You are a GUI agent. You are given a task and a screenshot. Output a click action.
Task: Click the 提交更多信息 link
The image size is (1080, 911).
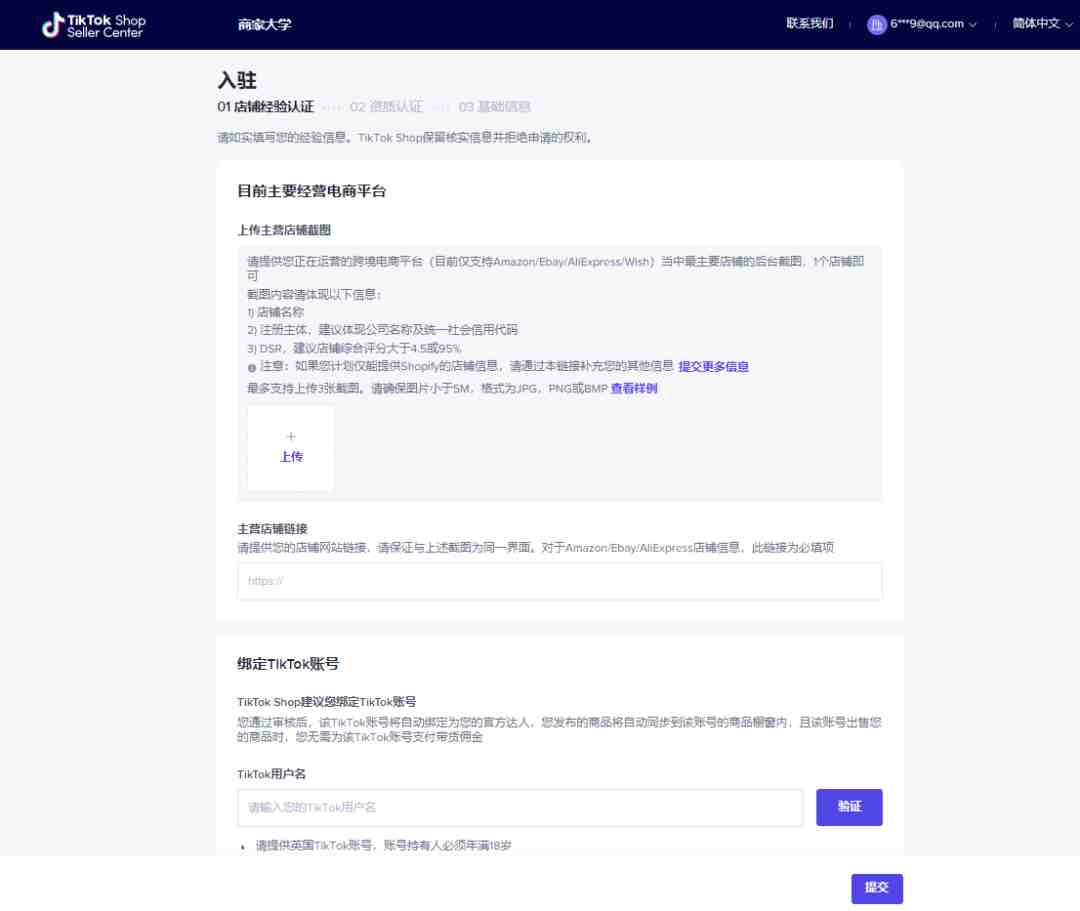(x=714, y=366)
